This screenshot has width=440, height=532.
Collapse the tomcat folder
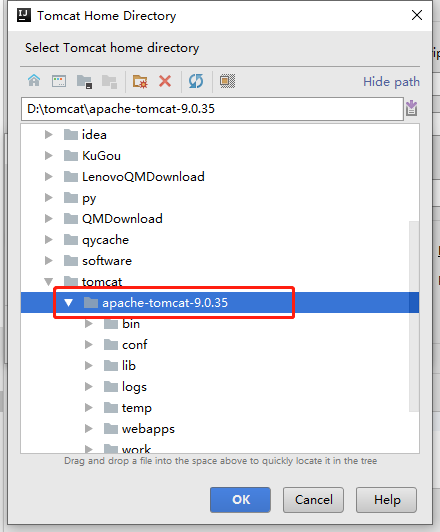[49, 282]
